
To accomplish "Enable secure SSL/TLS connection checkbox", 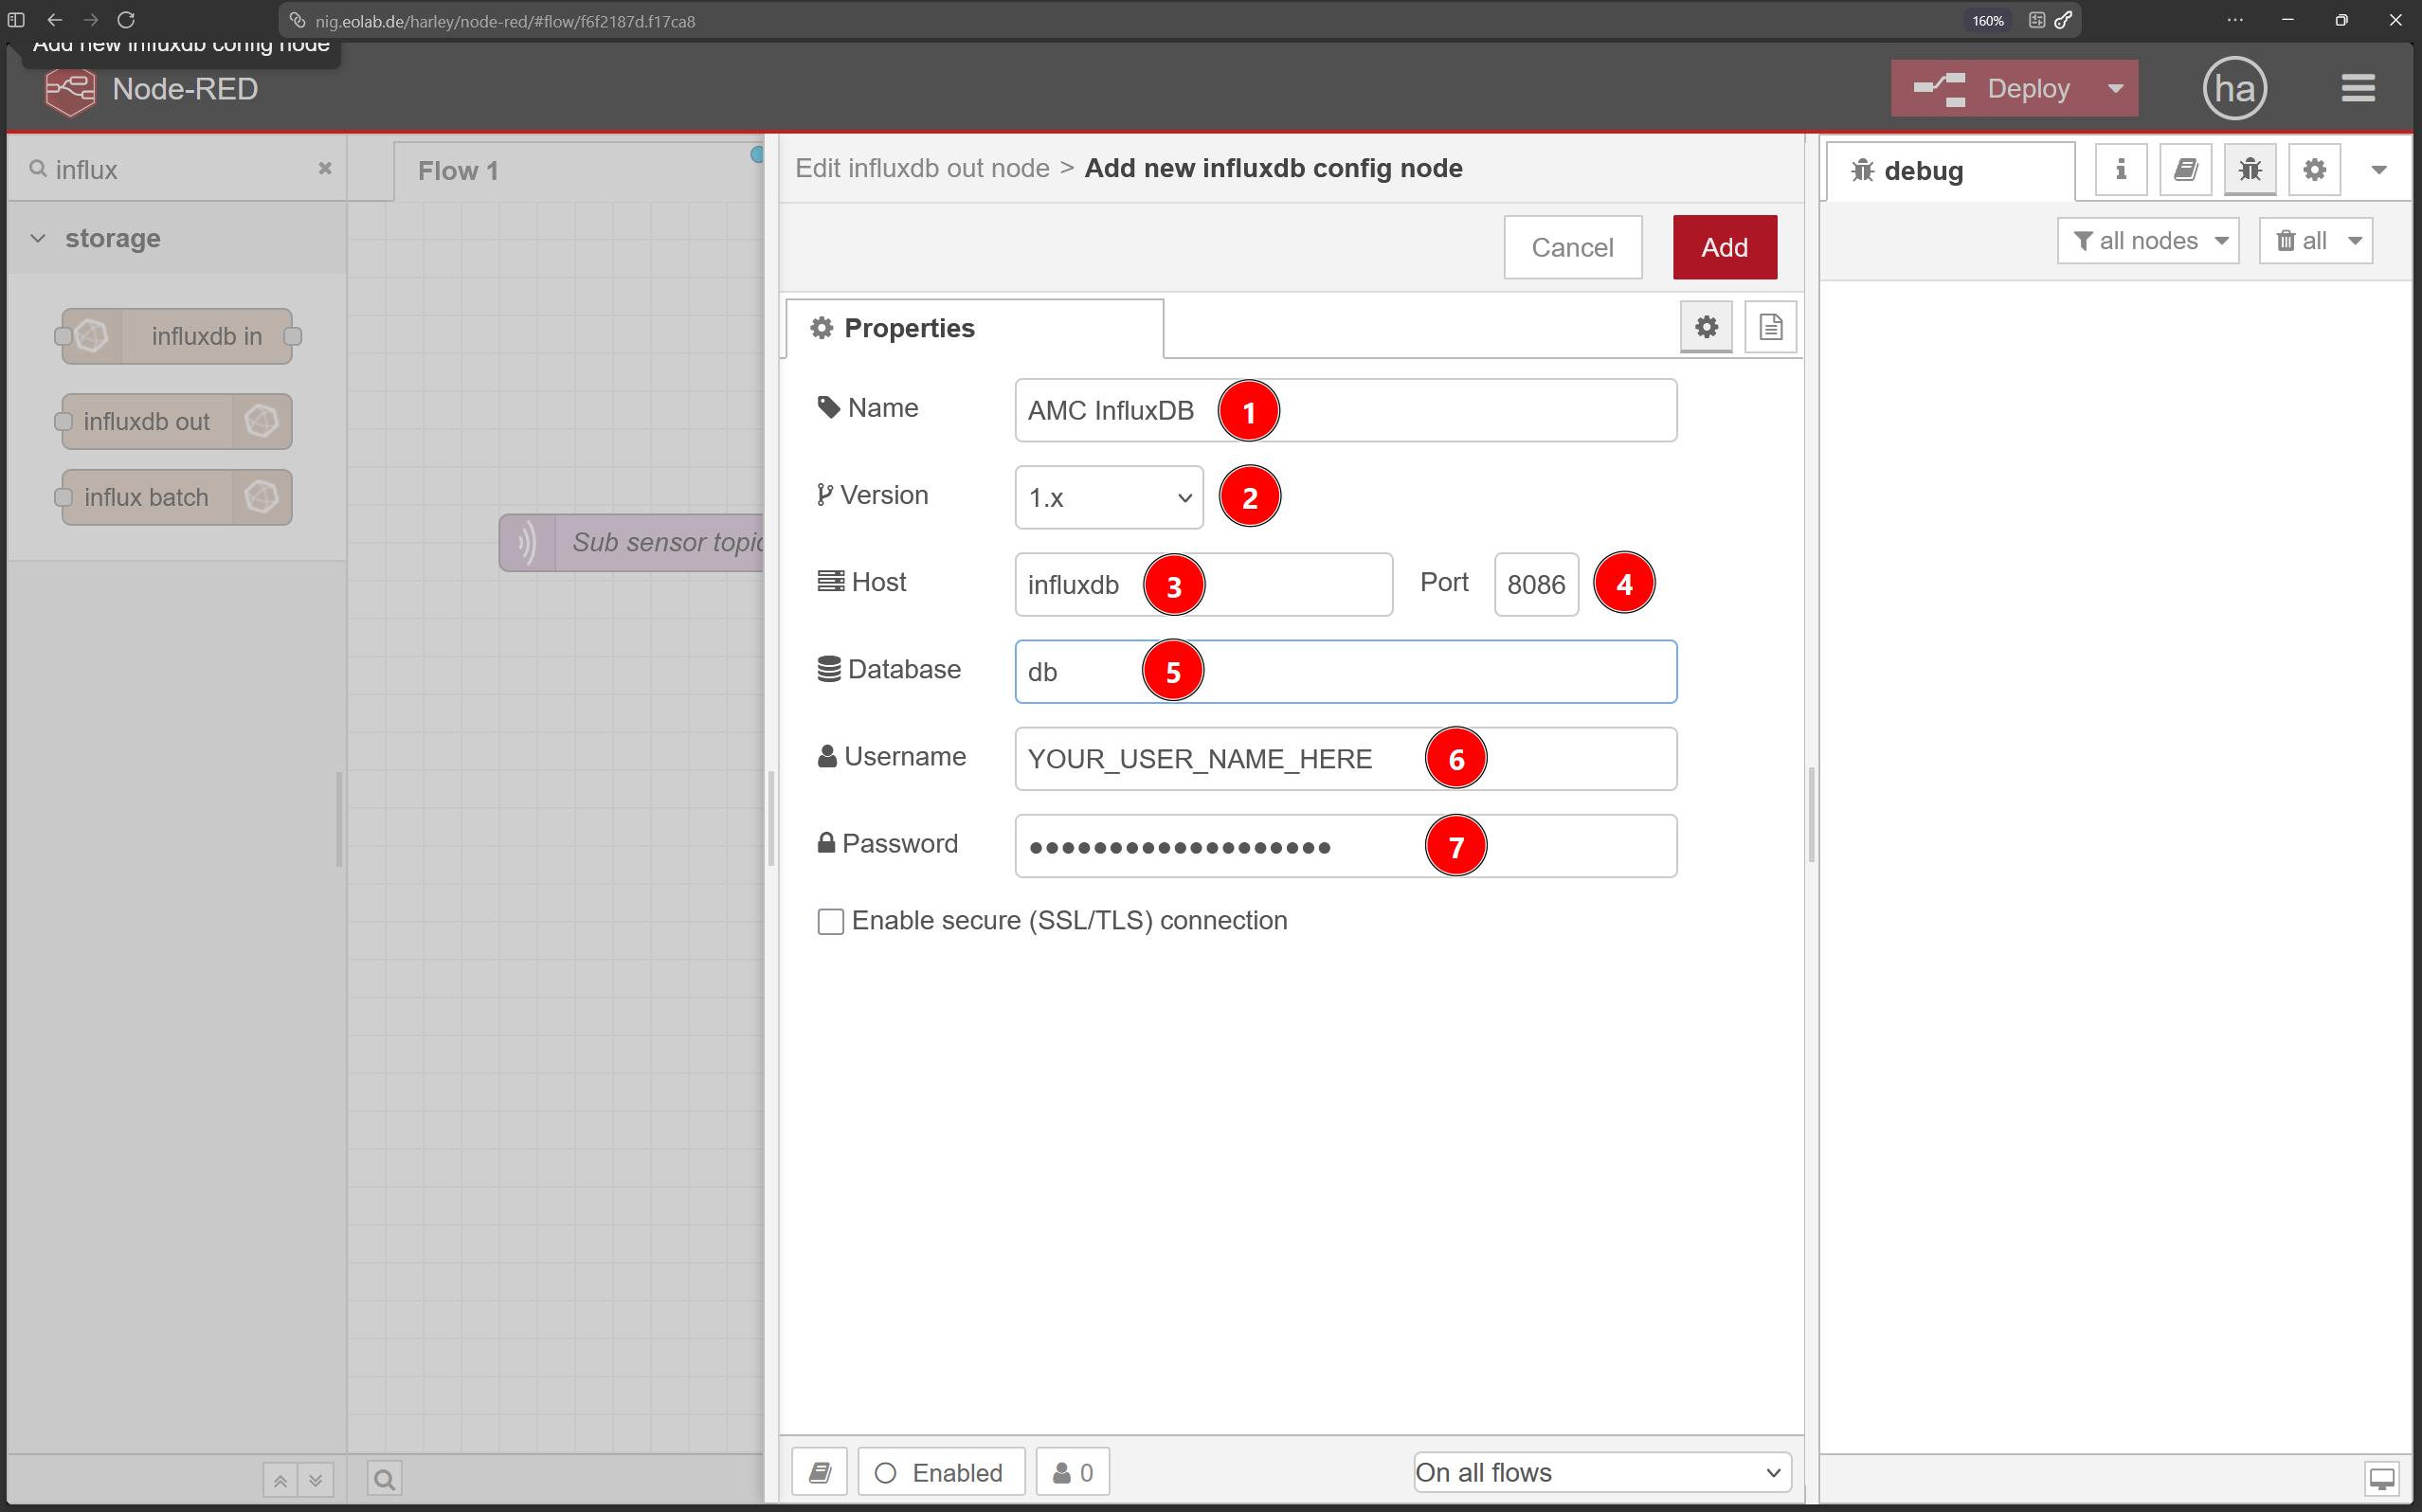I will pyautogui.click(x=830, y=921).
